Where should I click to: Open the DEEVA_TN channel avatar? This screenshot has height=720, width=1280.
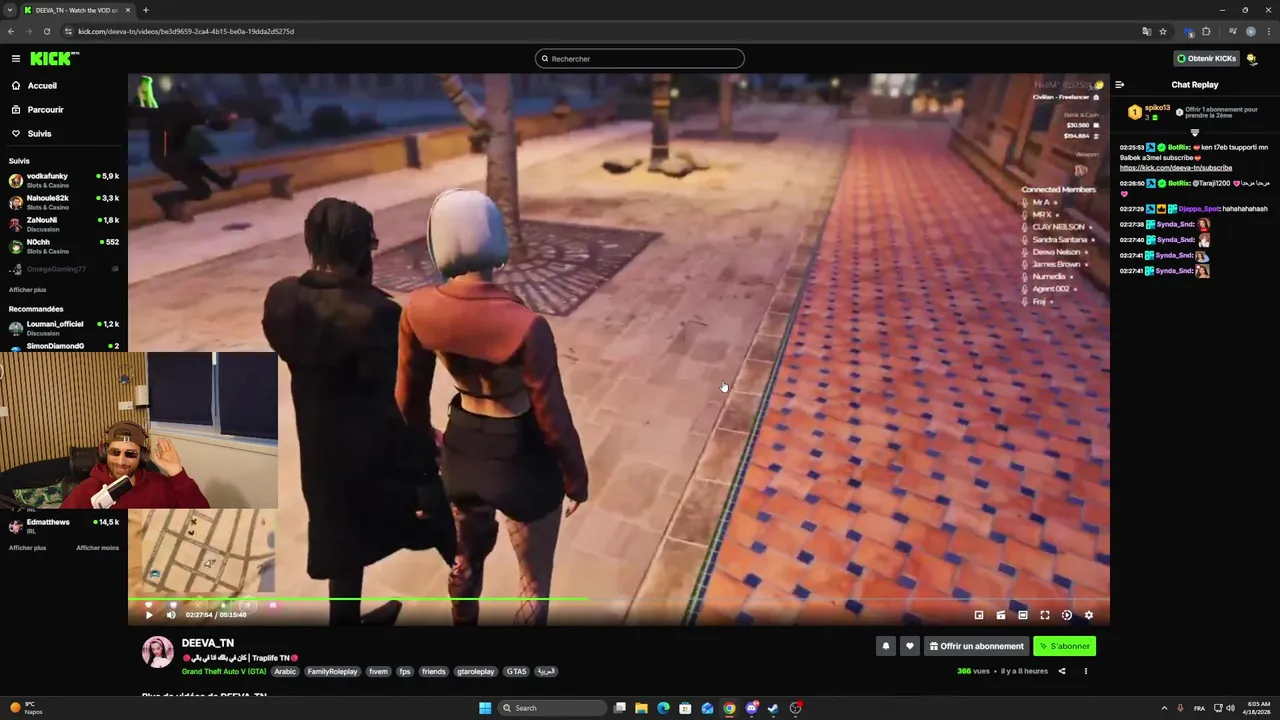(x=157, y=652)
